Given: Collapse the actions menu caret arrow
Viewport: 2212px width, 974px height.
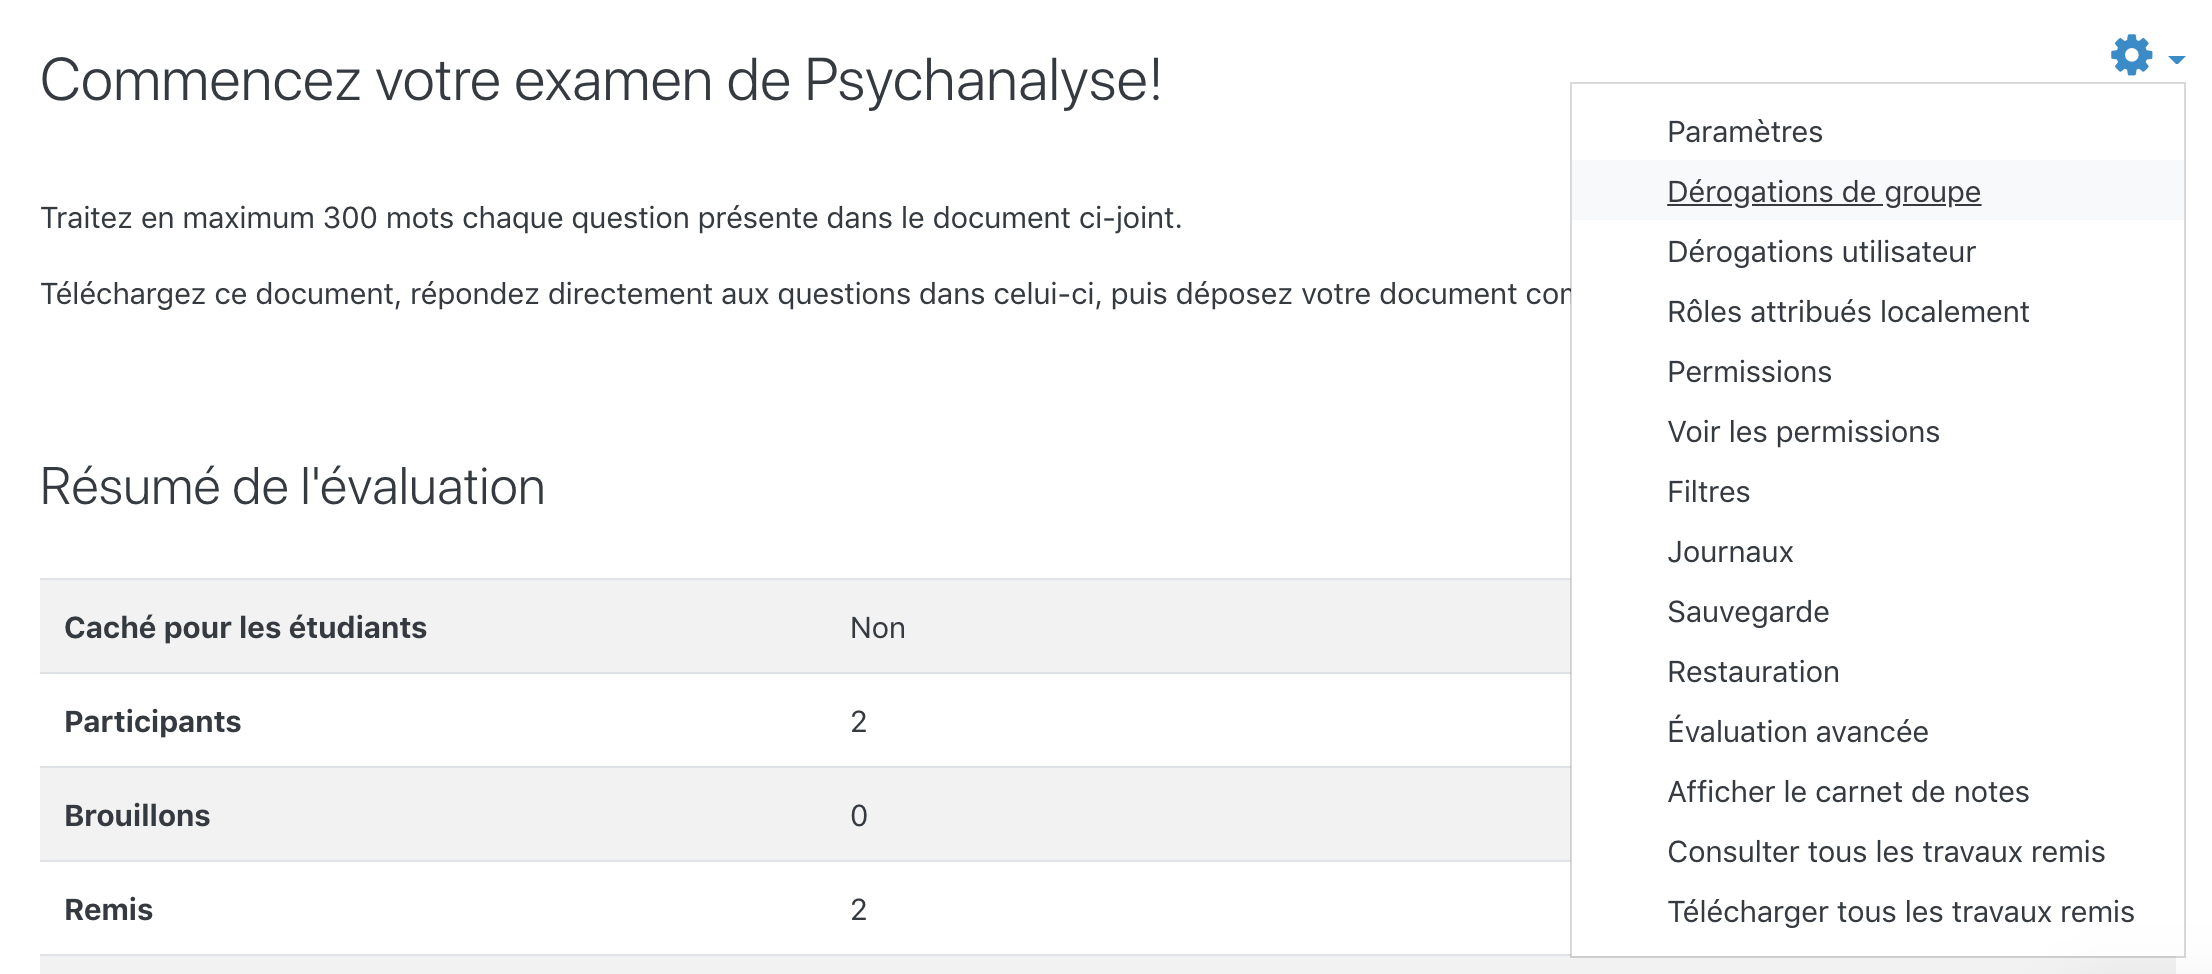Looking at the screenshot, I should 2176,60.
